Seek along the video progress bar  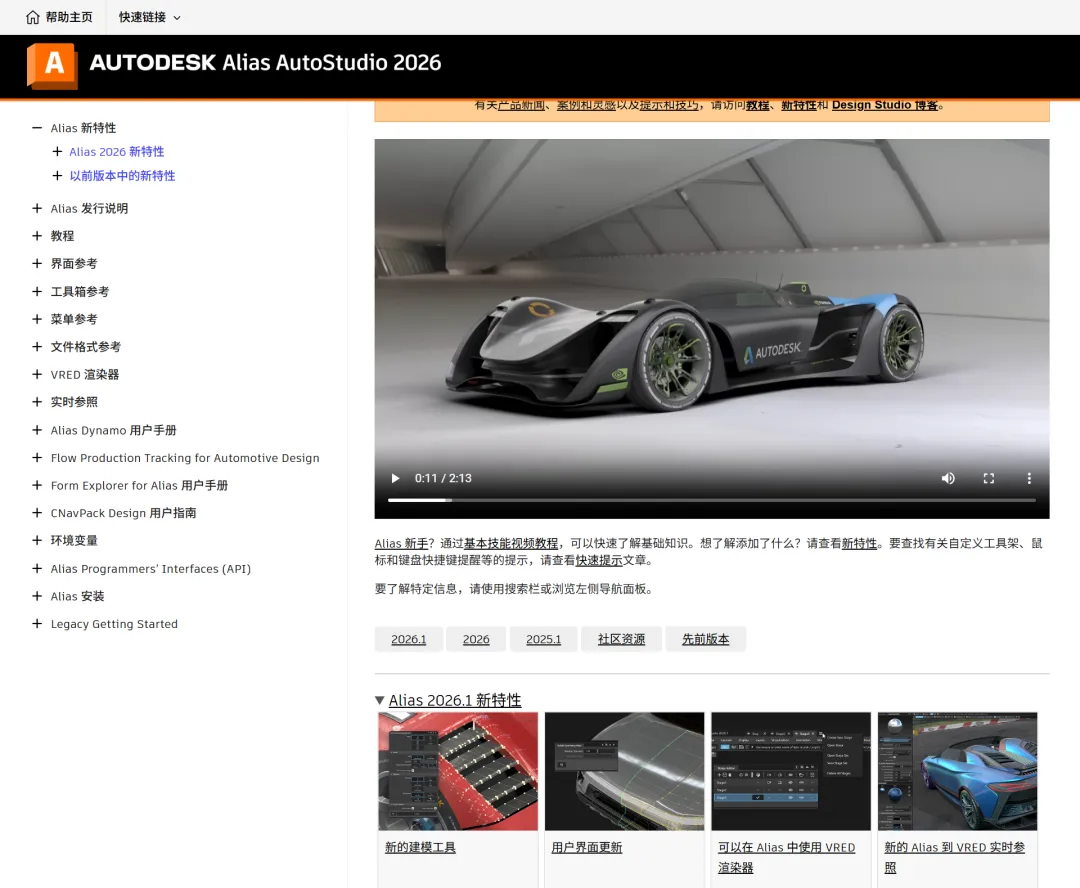[712, 500]
